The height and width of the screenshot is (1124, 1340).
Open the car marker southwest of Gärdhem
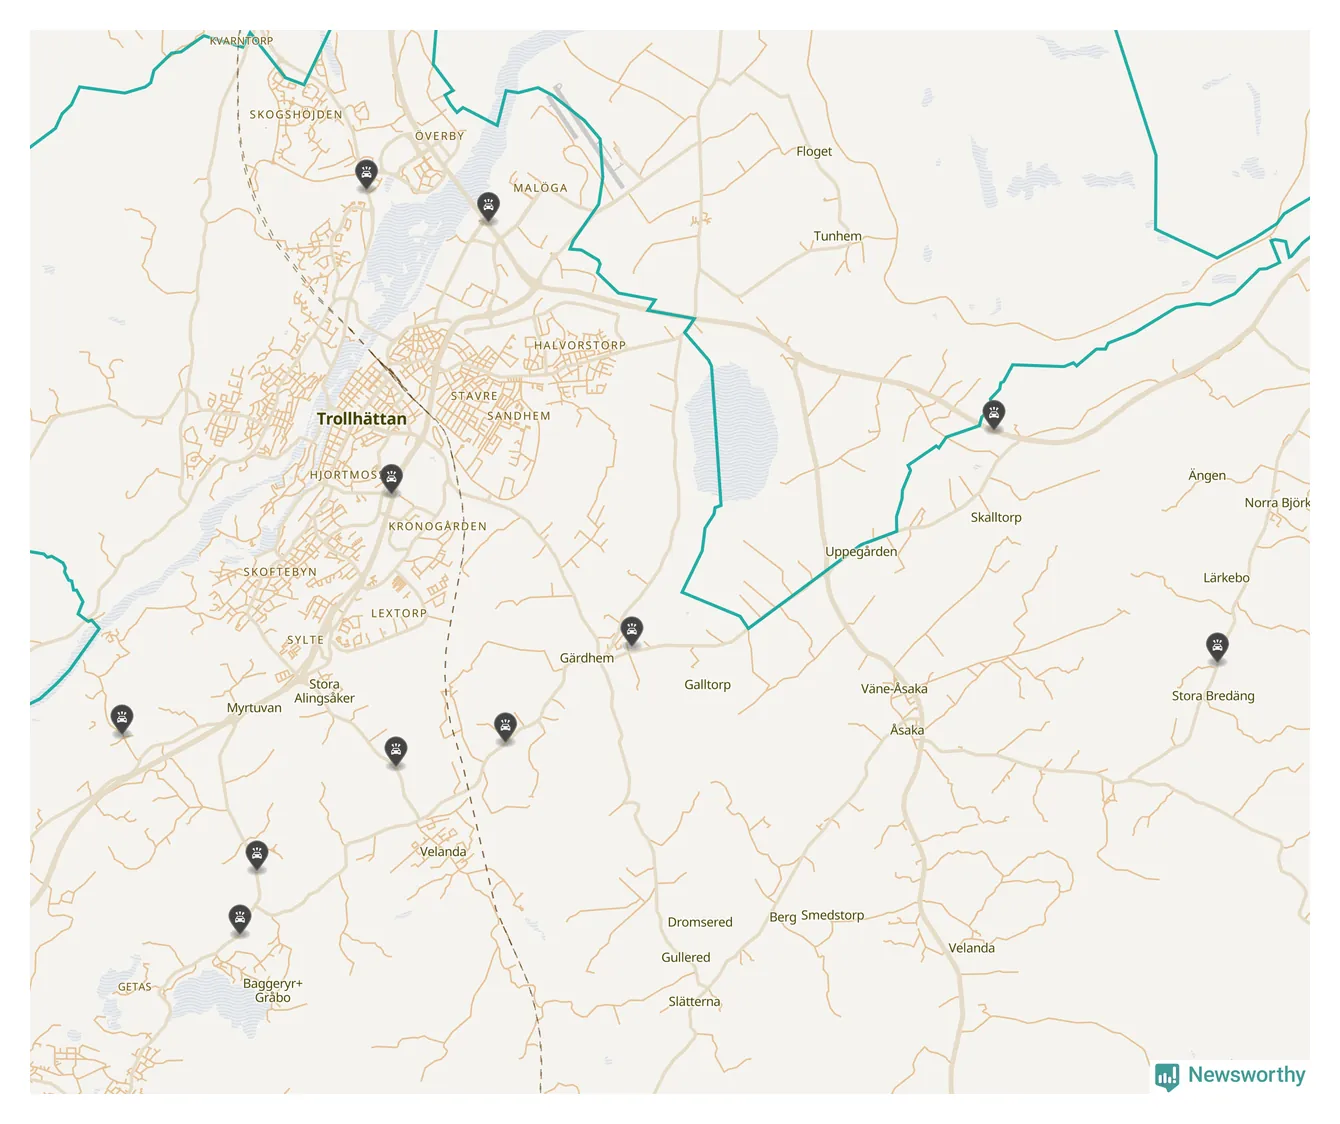pos(505,726)
